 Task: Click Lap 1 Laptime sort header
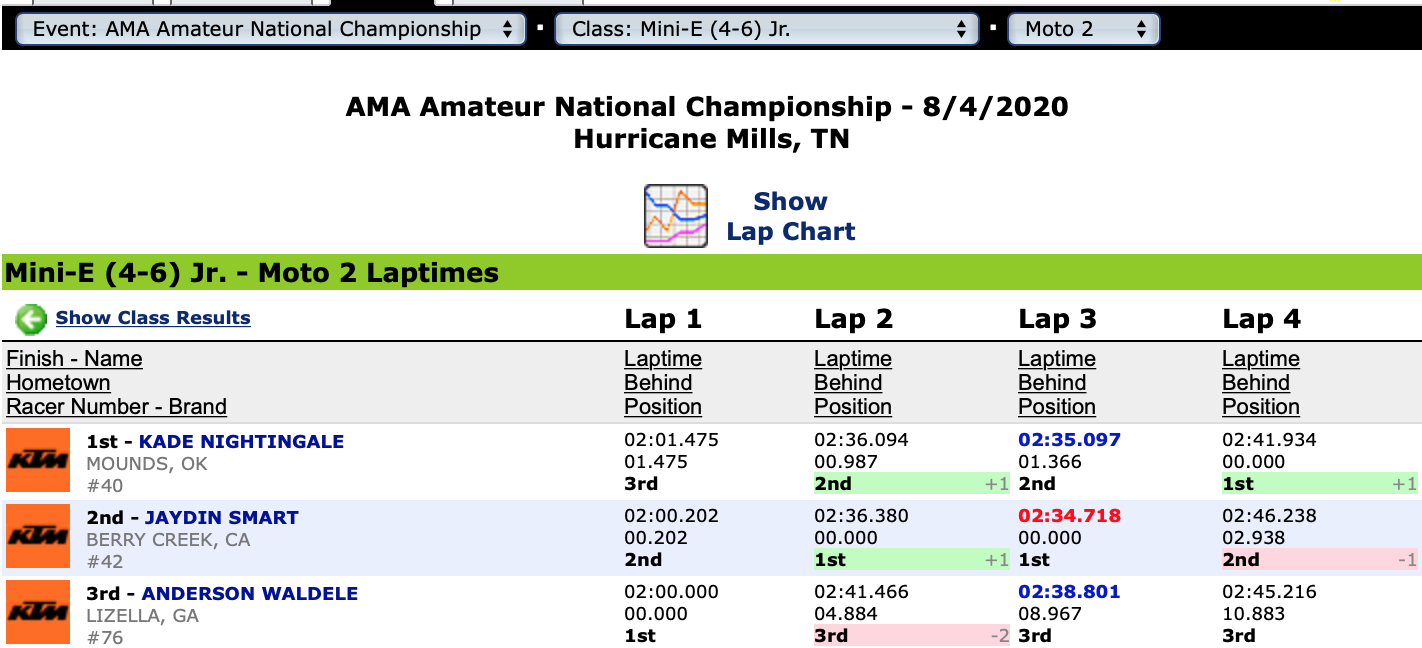tap(663, 359)
